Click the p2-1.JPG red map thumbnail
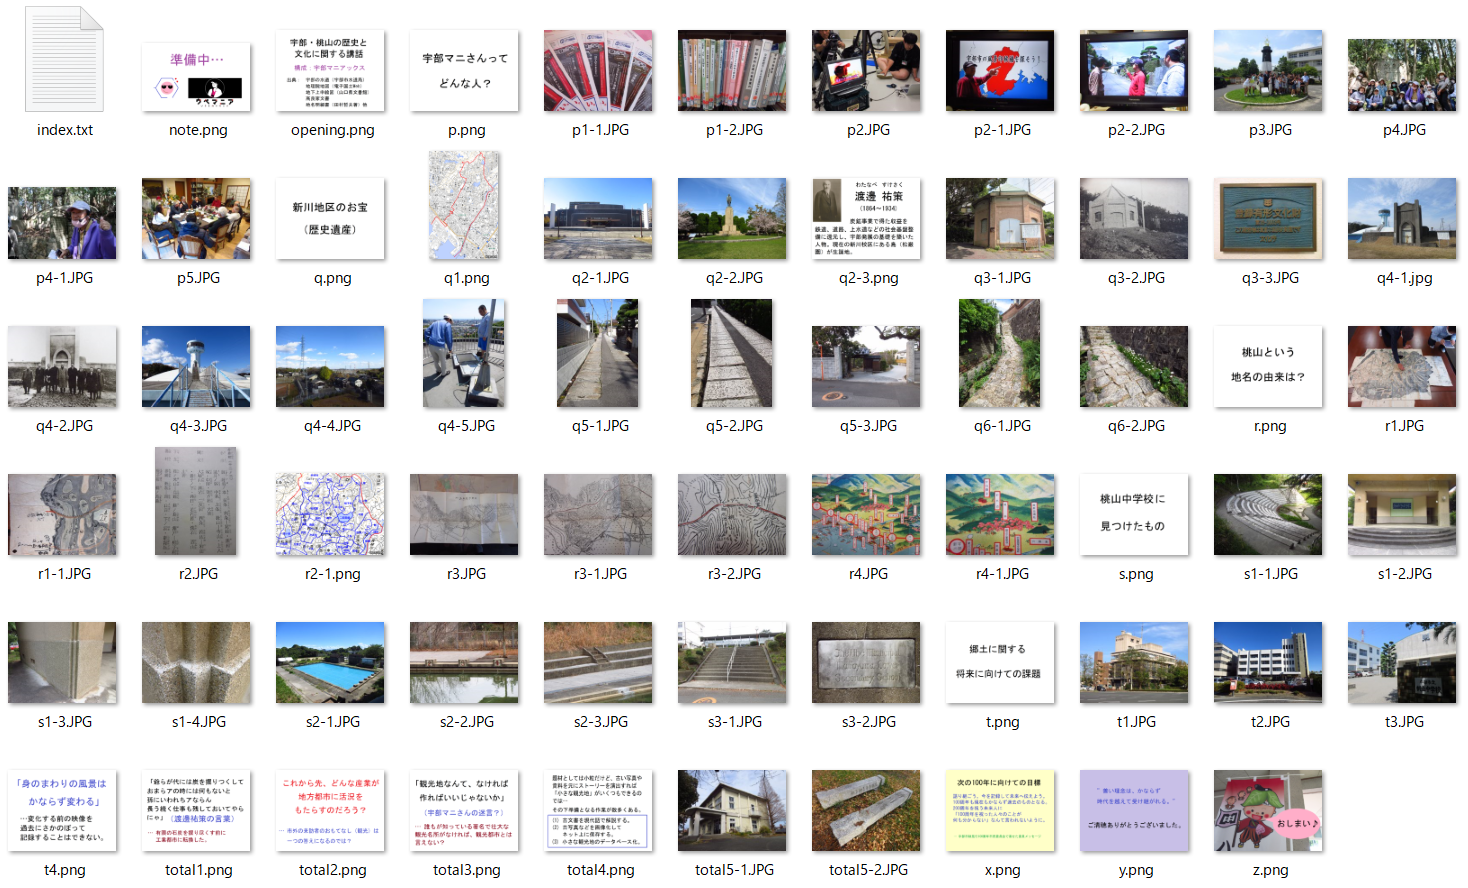 click(x=1000, y=71)
